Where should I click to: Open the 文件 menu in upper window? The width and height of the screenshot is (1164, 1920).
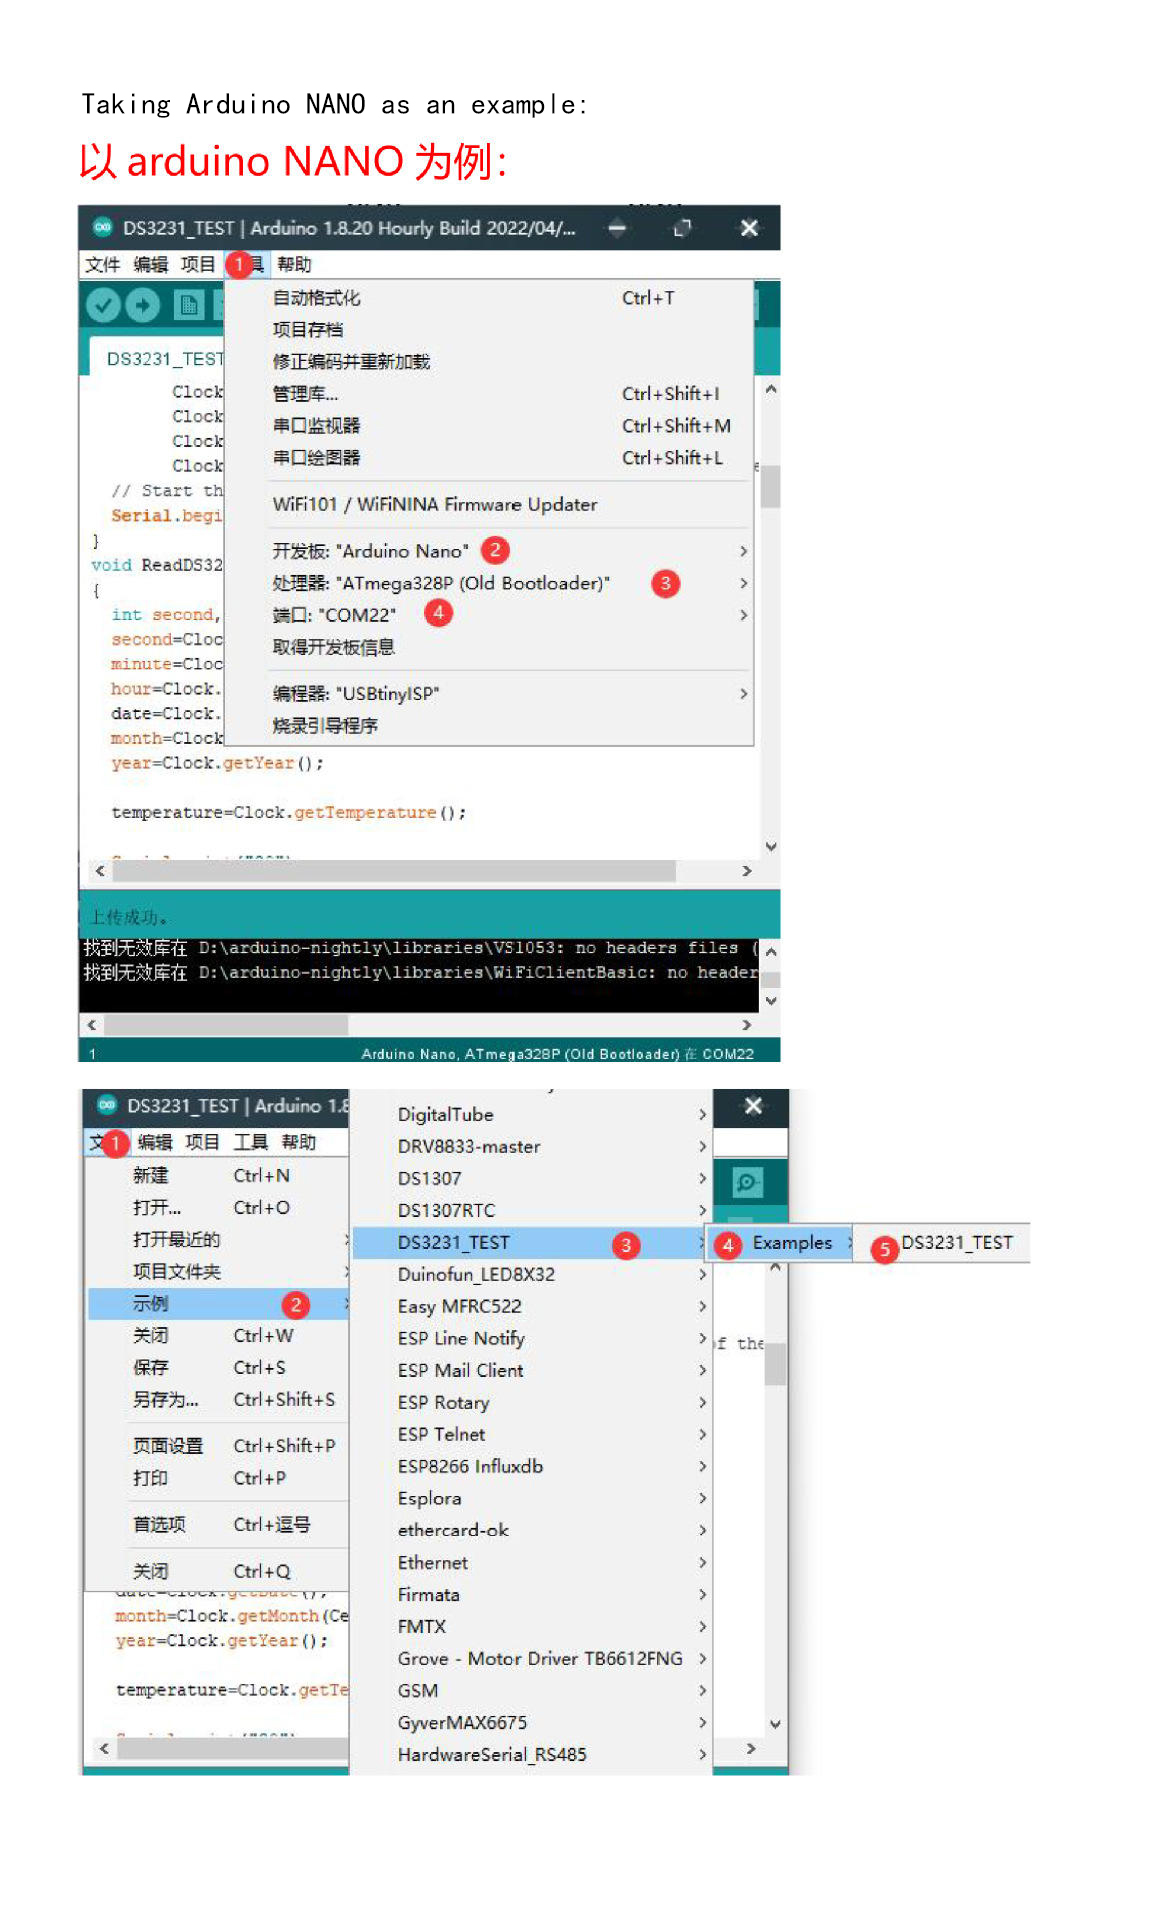click(102, 264)
